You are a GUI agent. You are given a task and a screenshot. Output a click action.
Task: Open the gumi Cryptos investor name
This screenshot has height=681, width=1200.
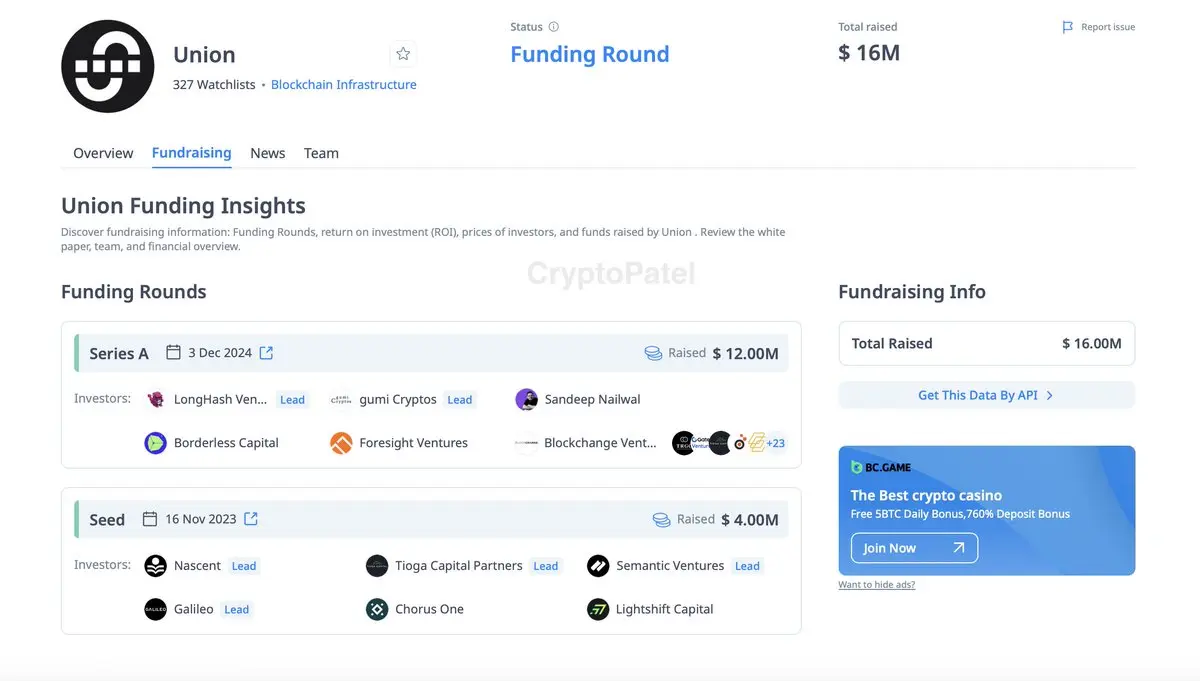tap(398, 399)
